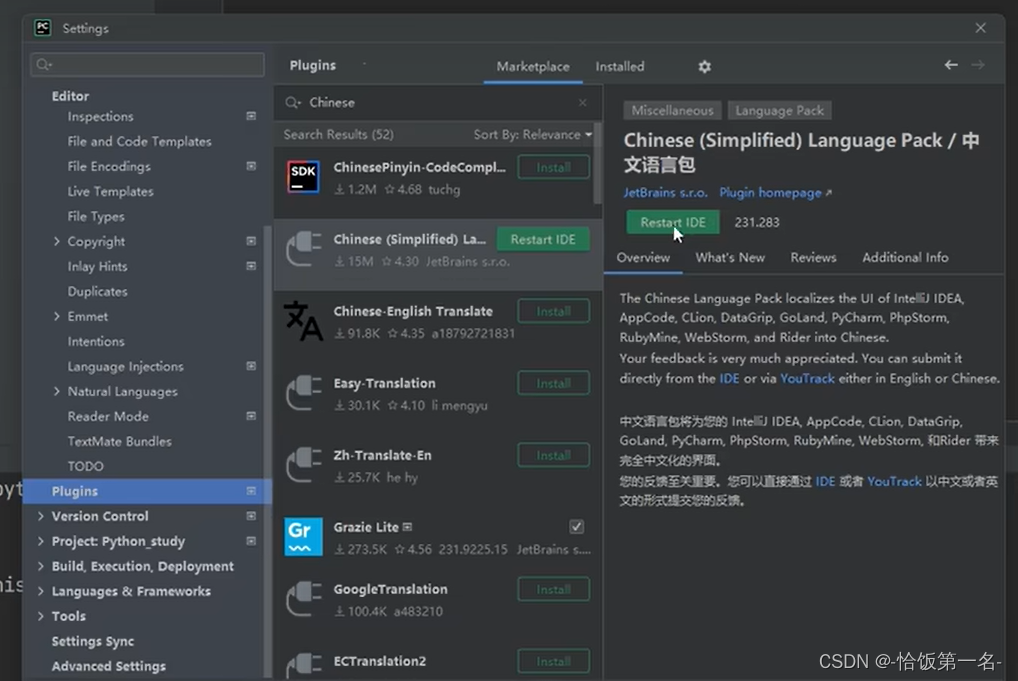Image resolution: width=1018 pixels, height=681 pixels.
Task: Click the Easy-Translation plugin icon
Action: tap(303, 393)
